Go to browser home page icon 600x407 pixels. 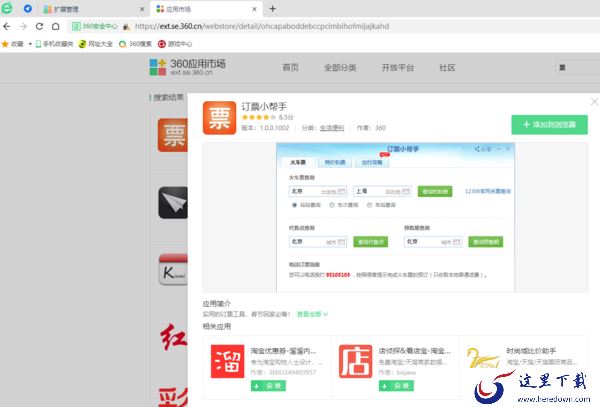point(55,26)
